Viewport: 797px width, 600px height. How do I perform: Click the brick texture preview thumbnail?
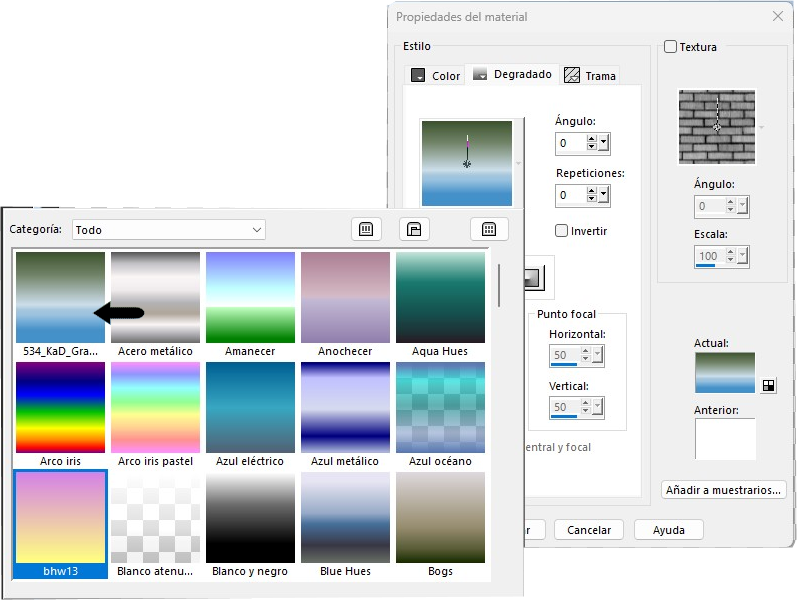(717, 127)
